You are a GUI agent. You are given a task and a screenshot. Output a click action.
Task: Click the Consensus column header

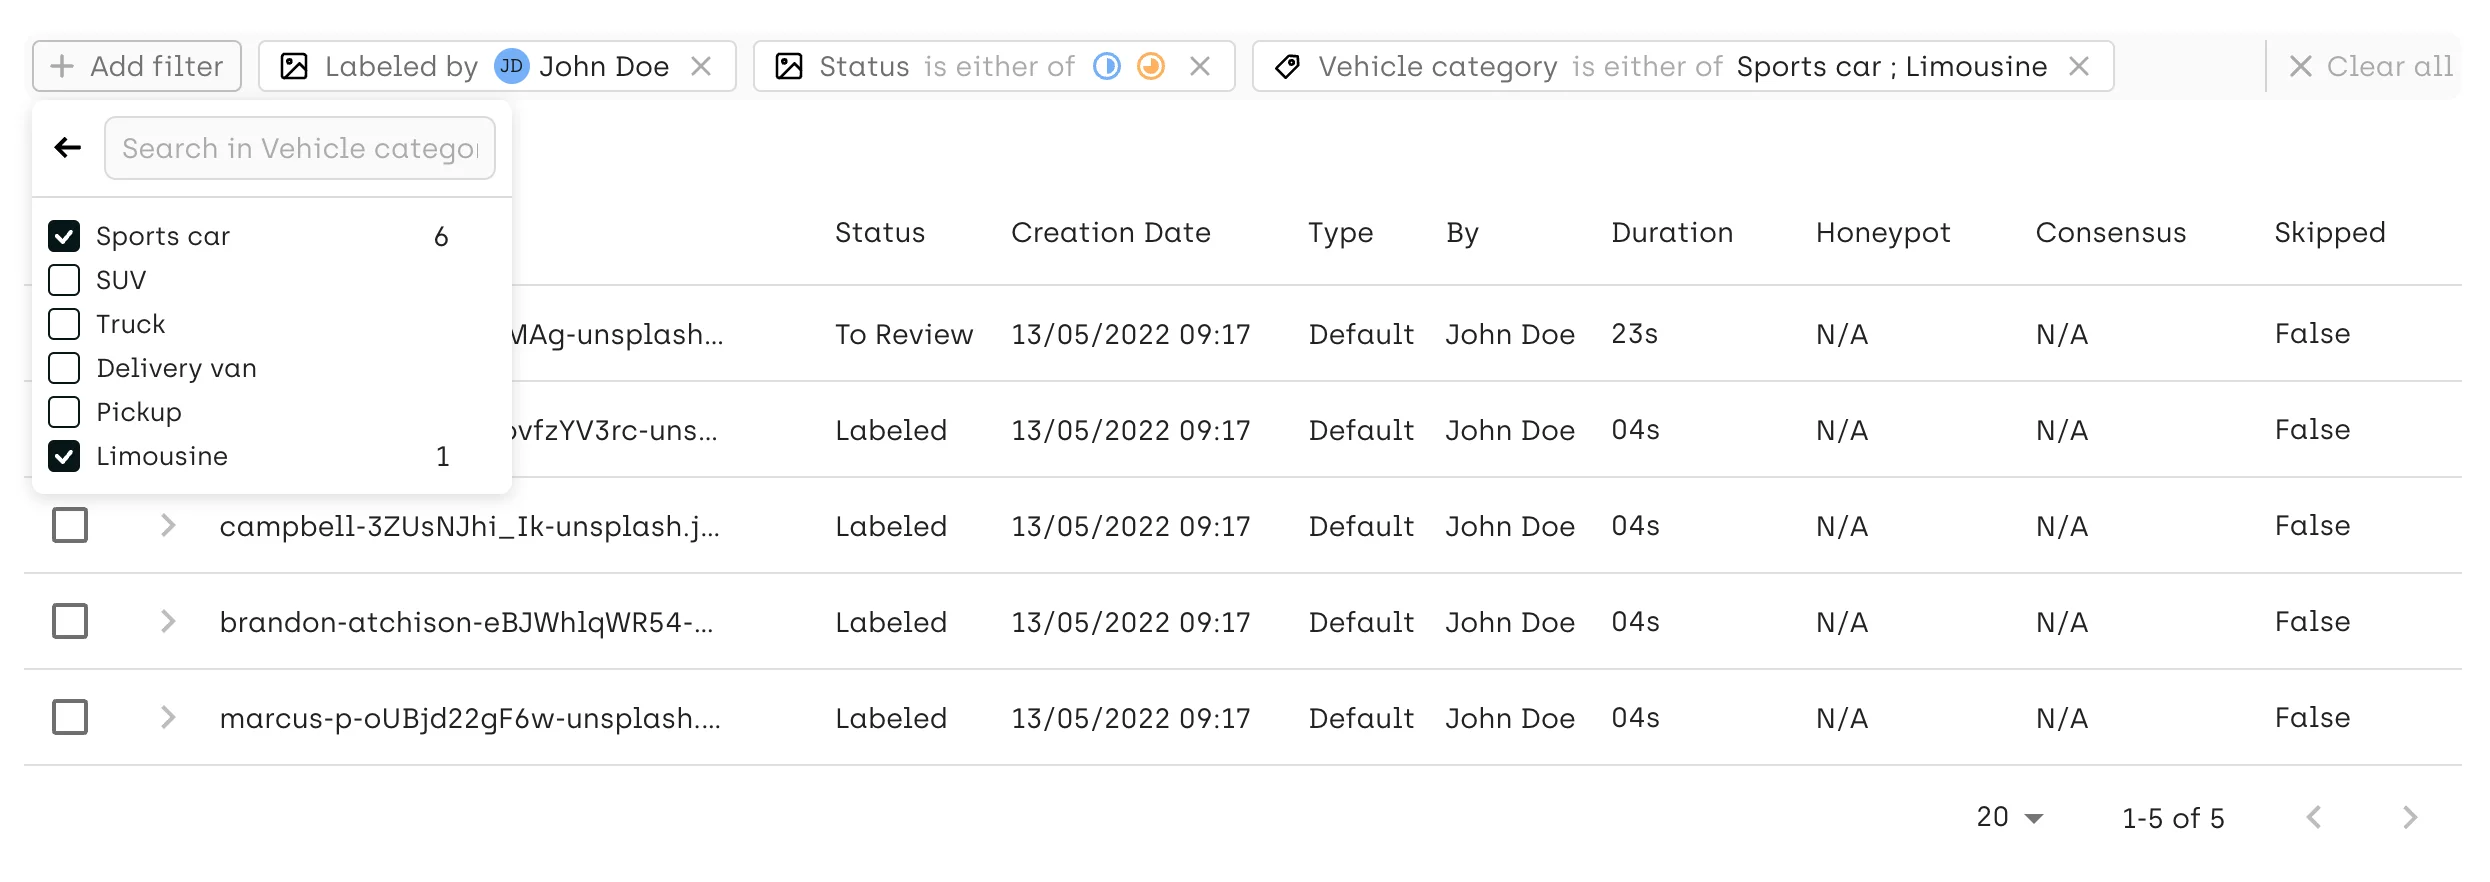(x=2111, y=232)
